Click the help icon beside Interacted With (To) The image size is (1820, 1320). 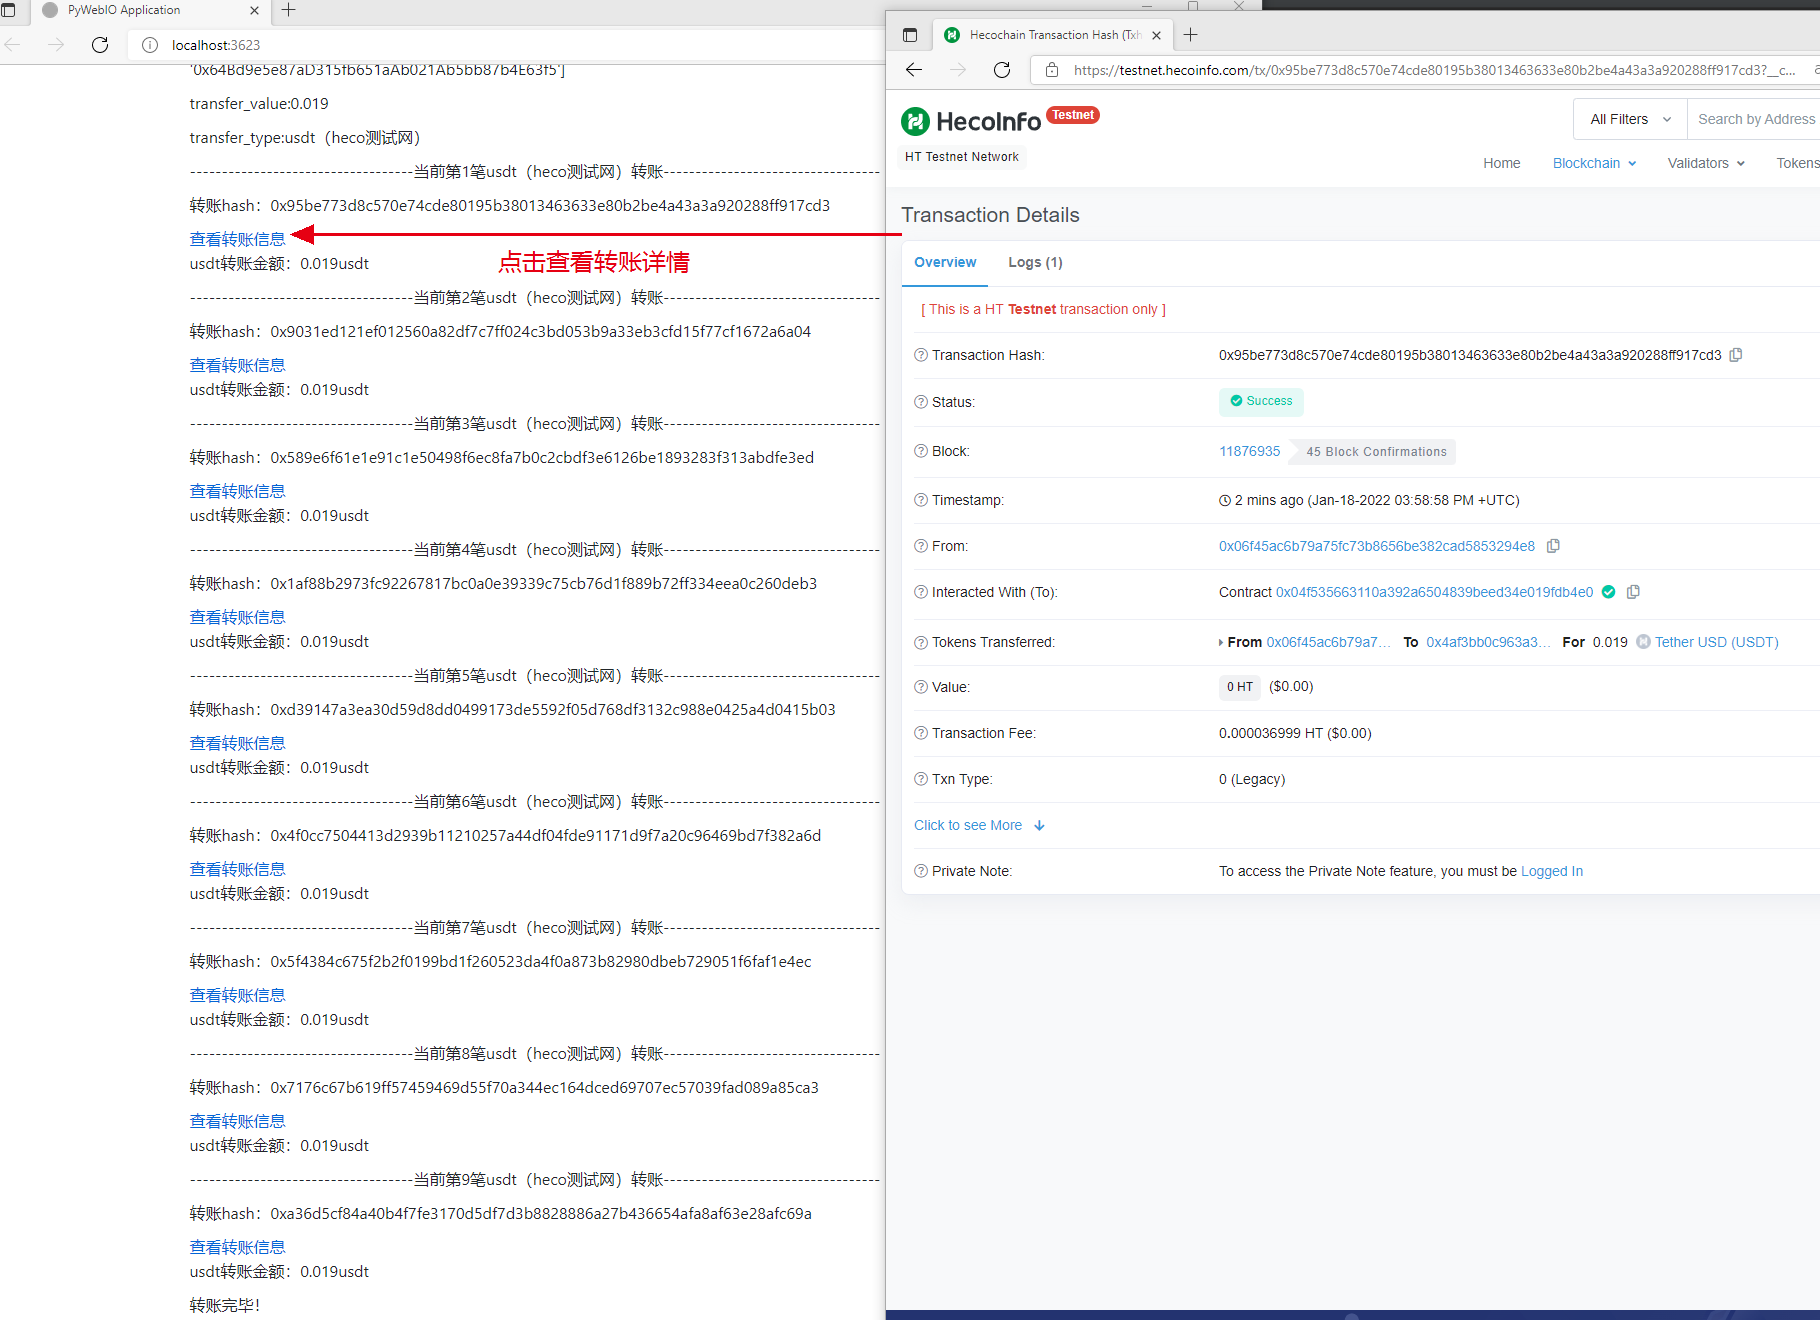pyautogui.click(x=920, y=592)
